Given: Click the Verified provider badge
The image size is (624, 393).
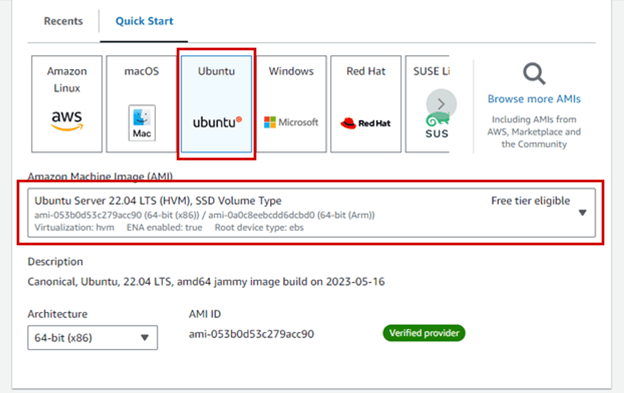Looking at the screenshot, I should click(x=424, y=333).
